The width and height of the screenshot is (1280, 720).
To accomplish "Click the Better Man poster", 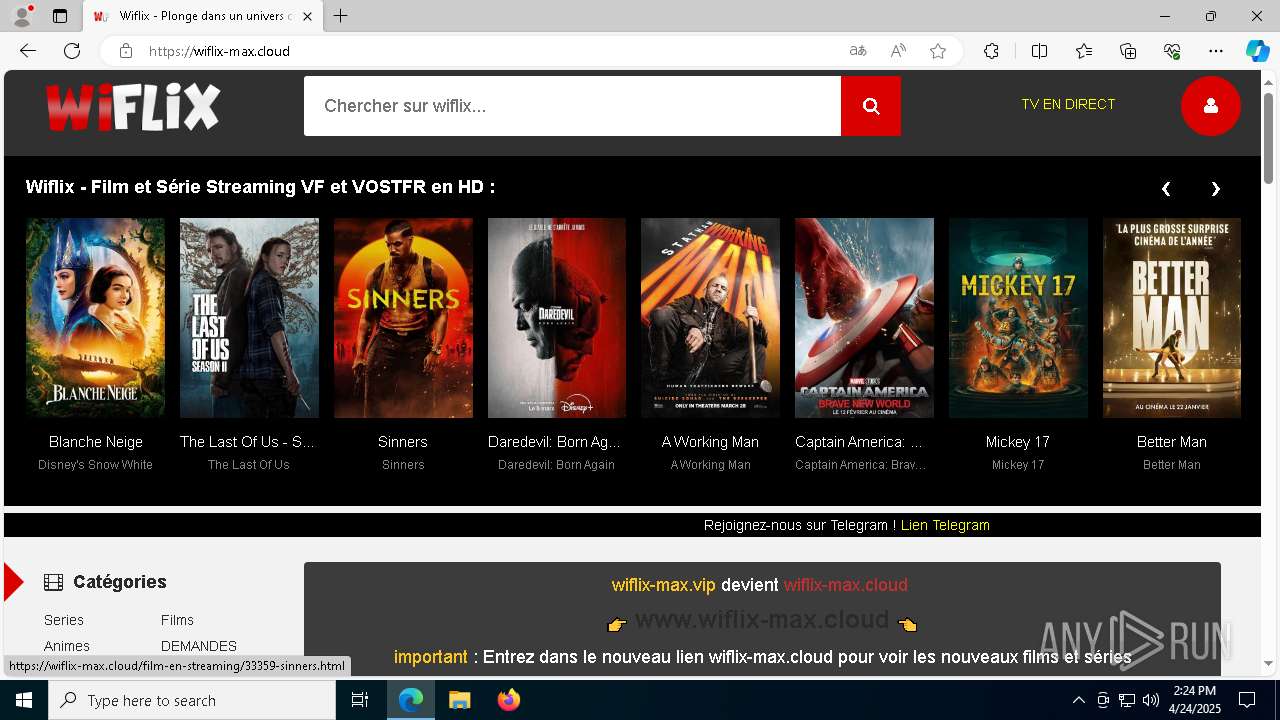I will [x=1172, y=318].
